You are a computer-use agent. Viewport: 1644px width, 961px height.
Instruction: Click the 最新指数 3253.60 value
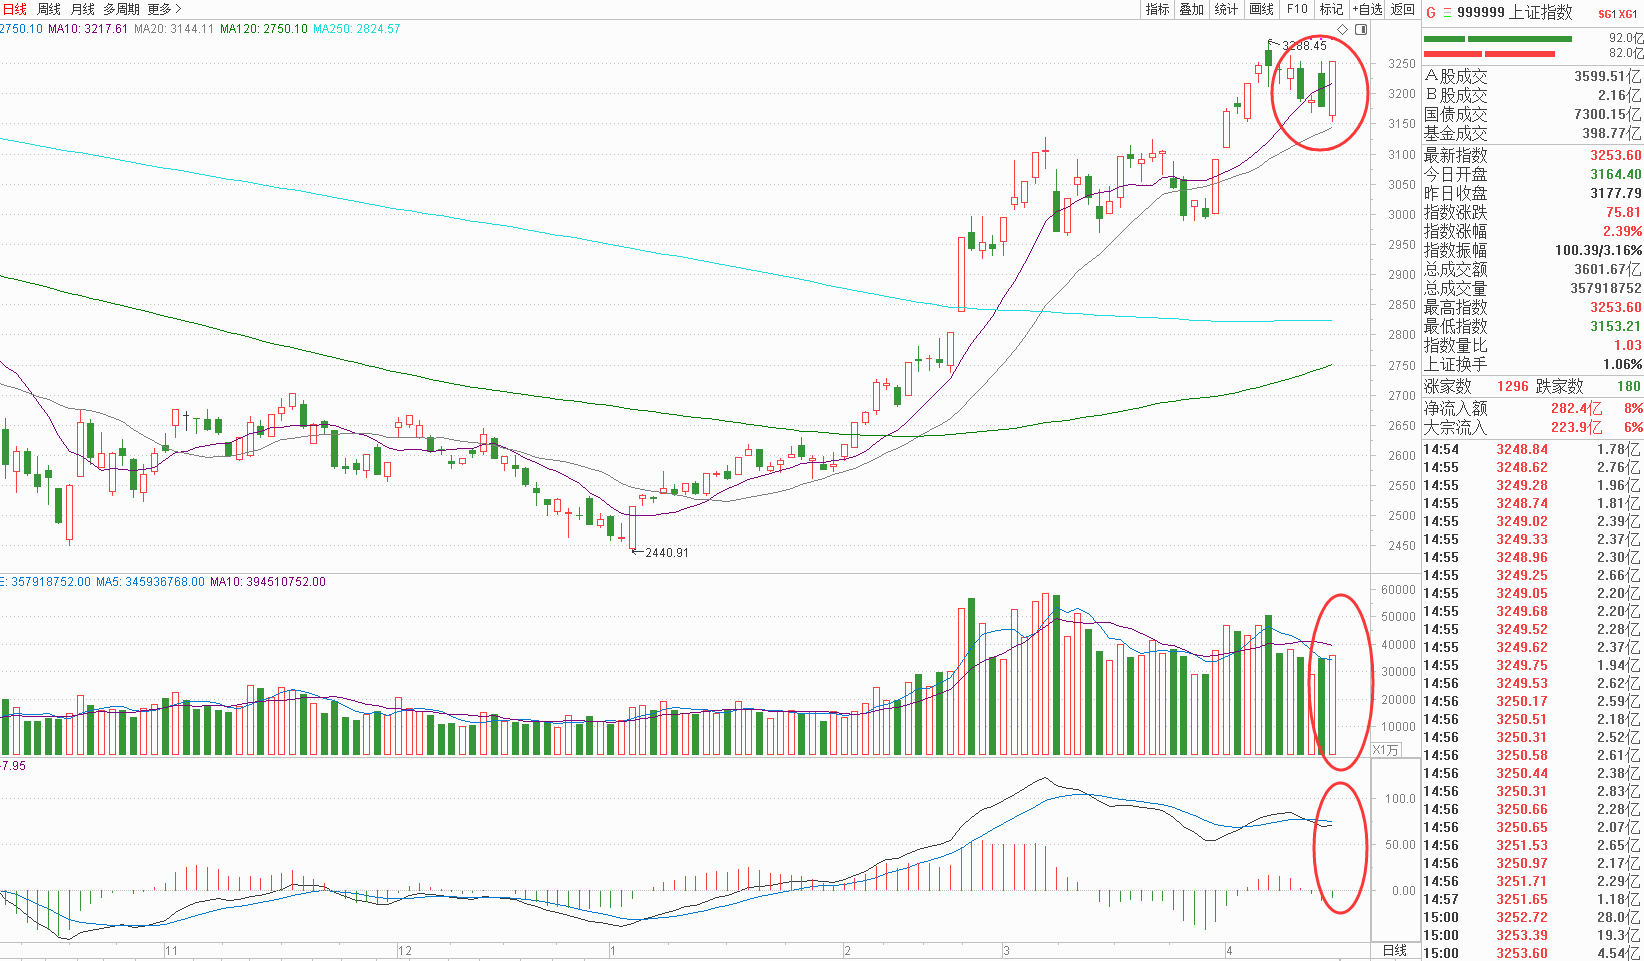(1615, 155)
